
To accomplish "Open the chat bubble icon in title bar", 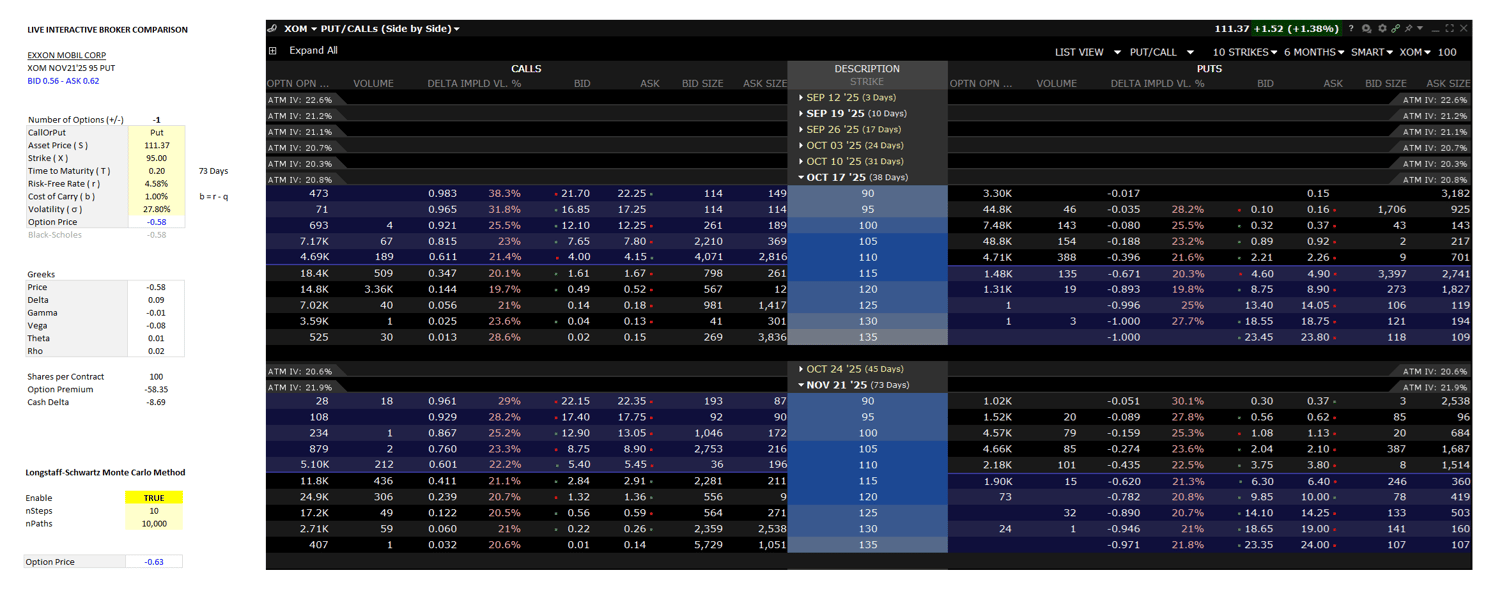I will (1367, 29).
